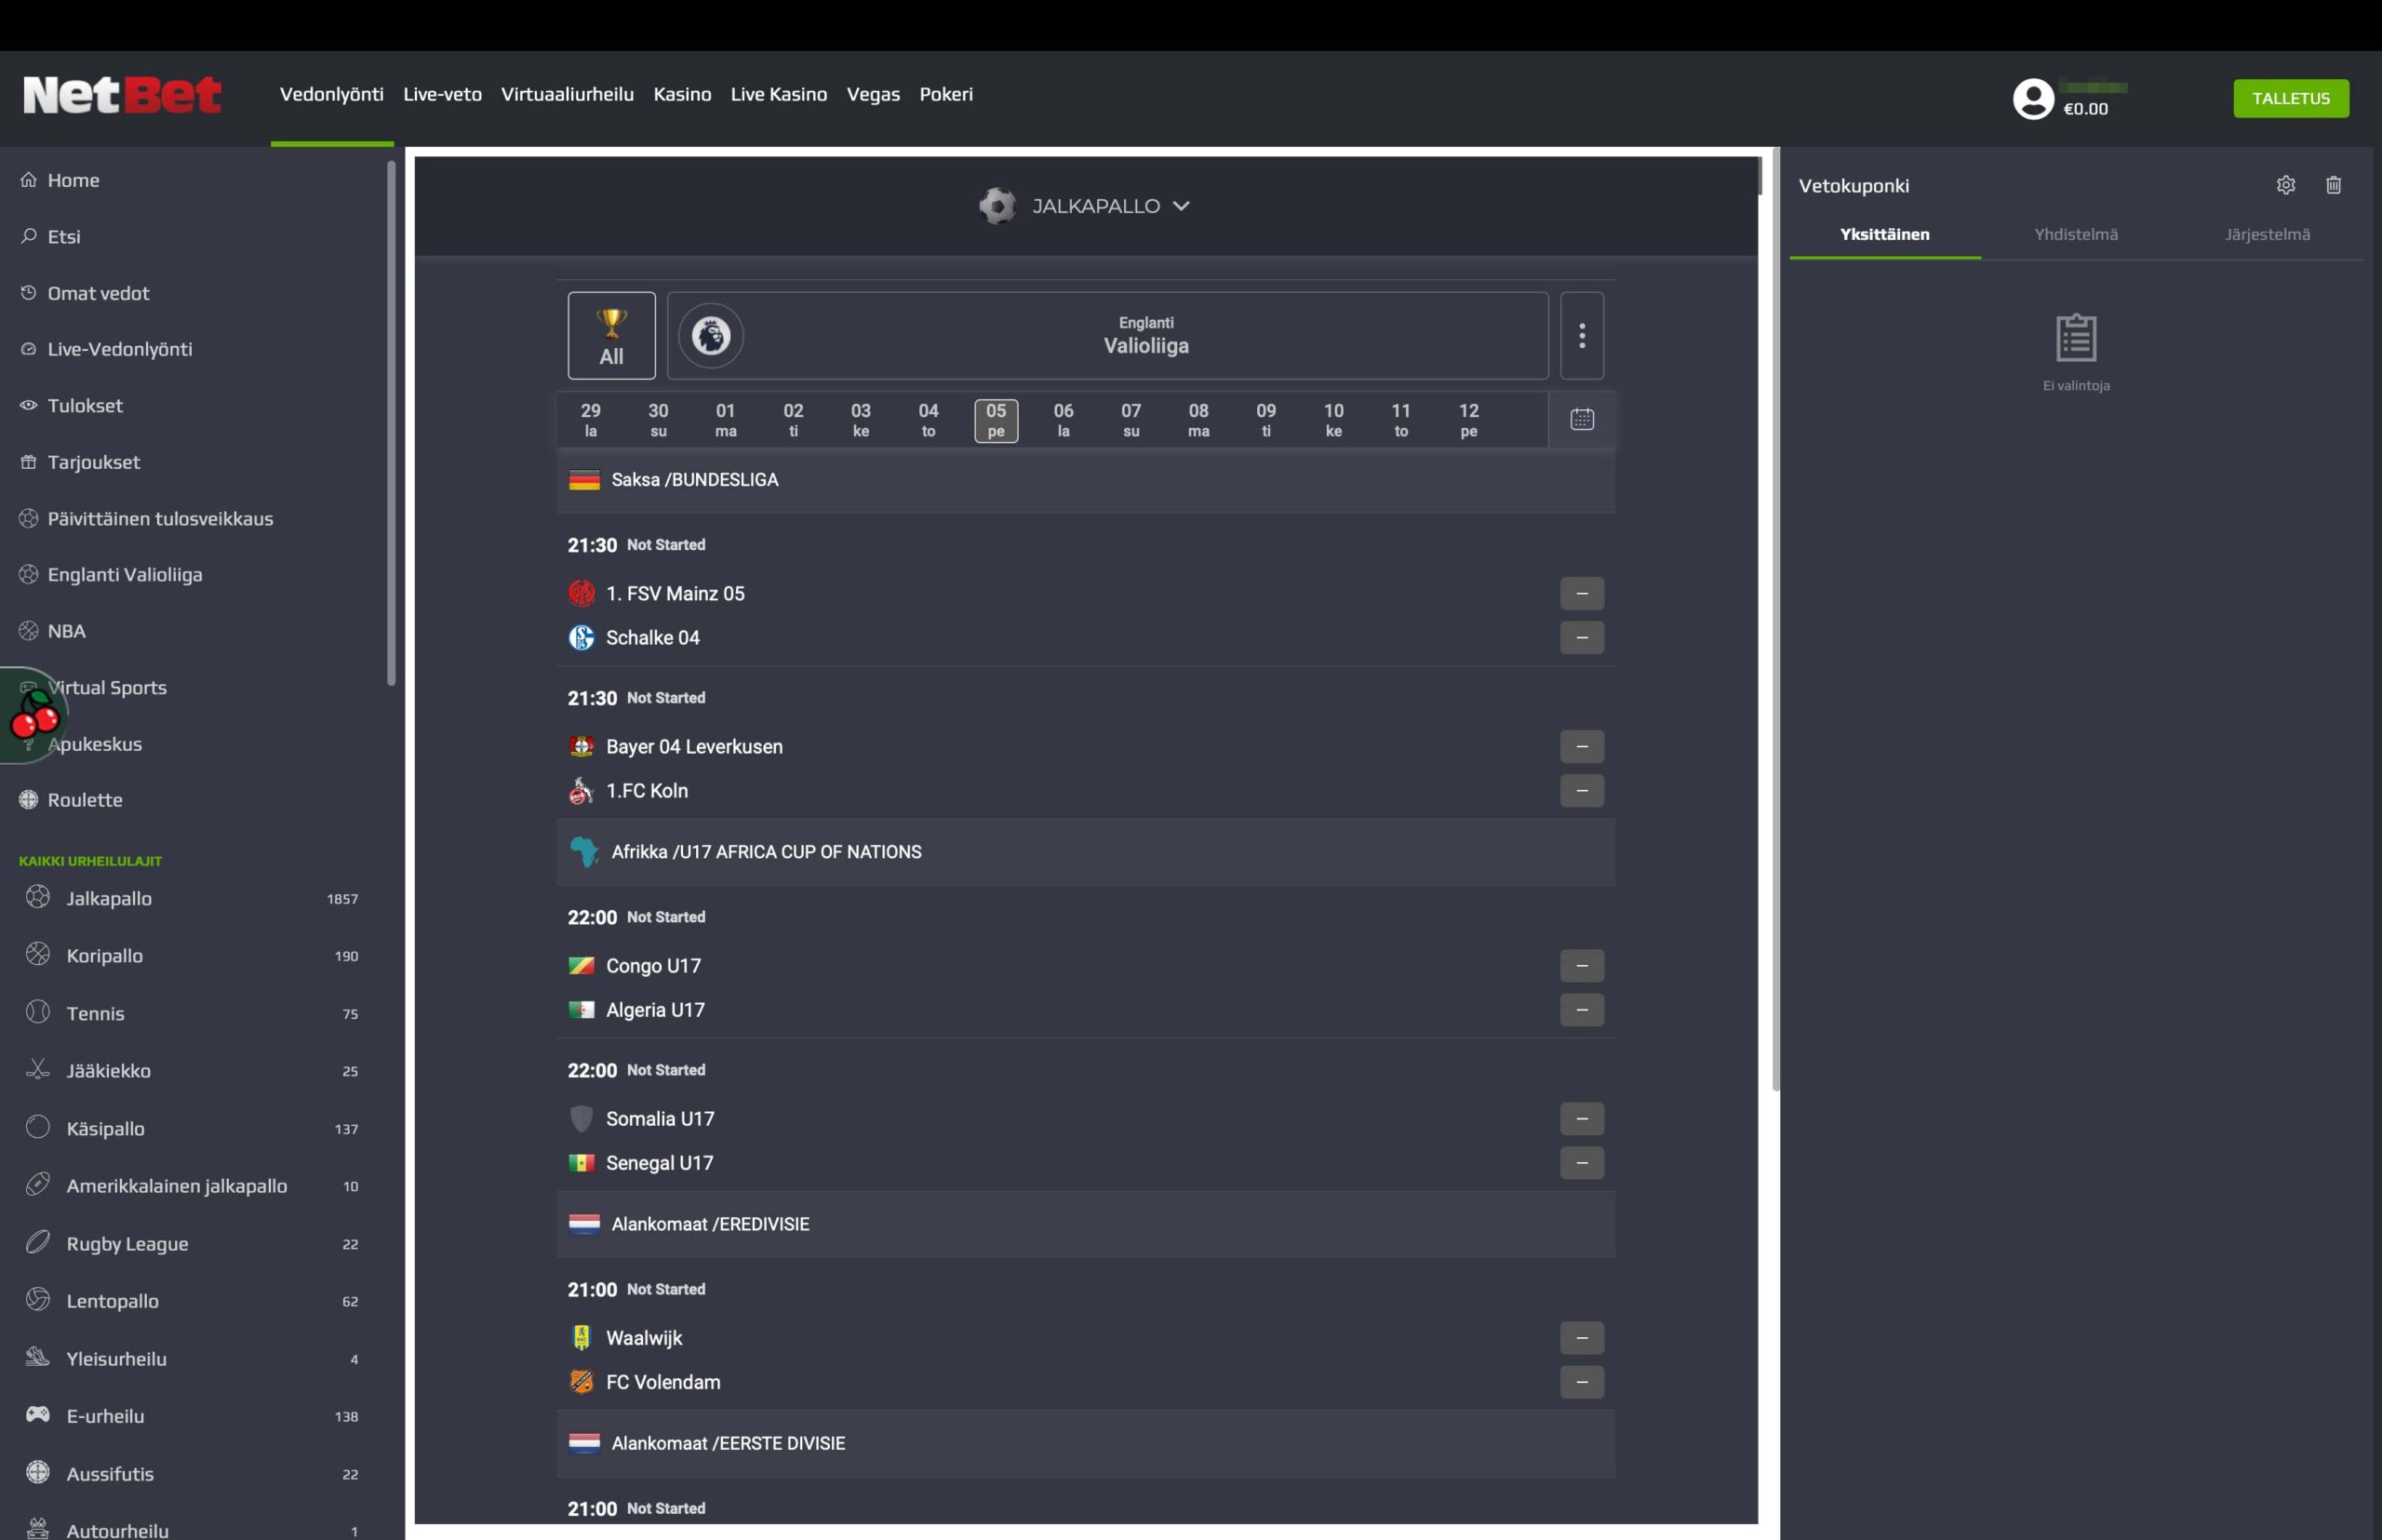
Task: Open bet slip settings gear icon
Action: point(2285,185)
